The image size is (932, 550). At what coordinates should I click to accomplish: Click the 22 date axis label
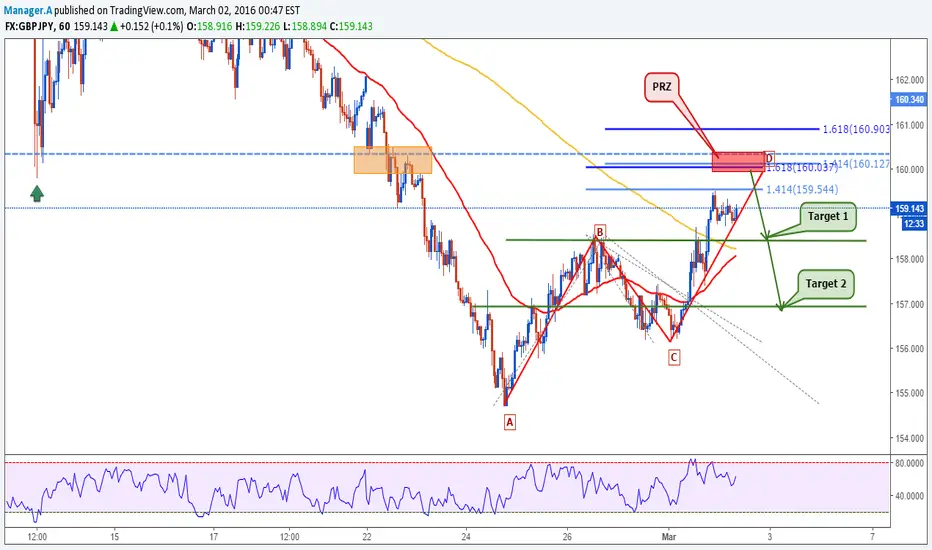click(x=367, y=536)
